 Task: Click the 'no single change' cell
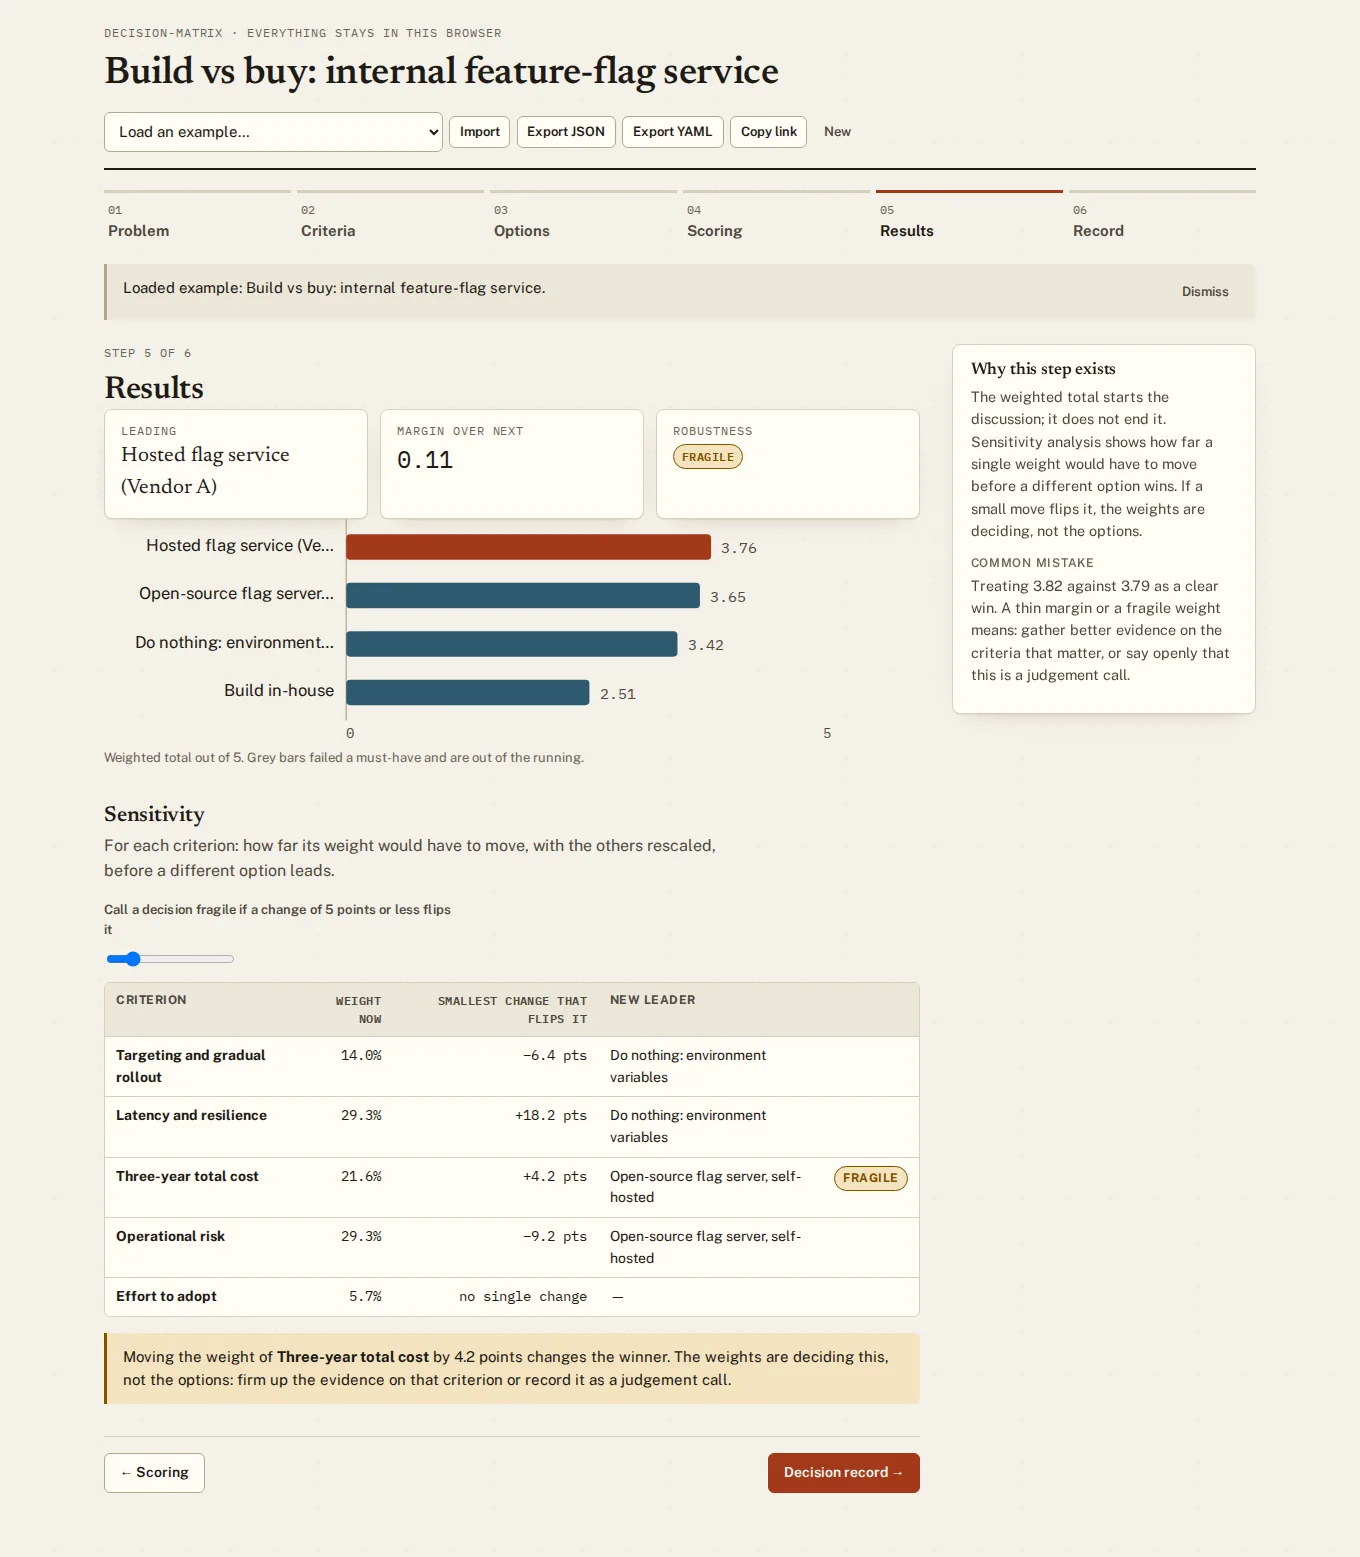point(523,1296)
